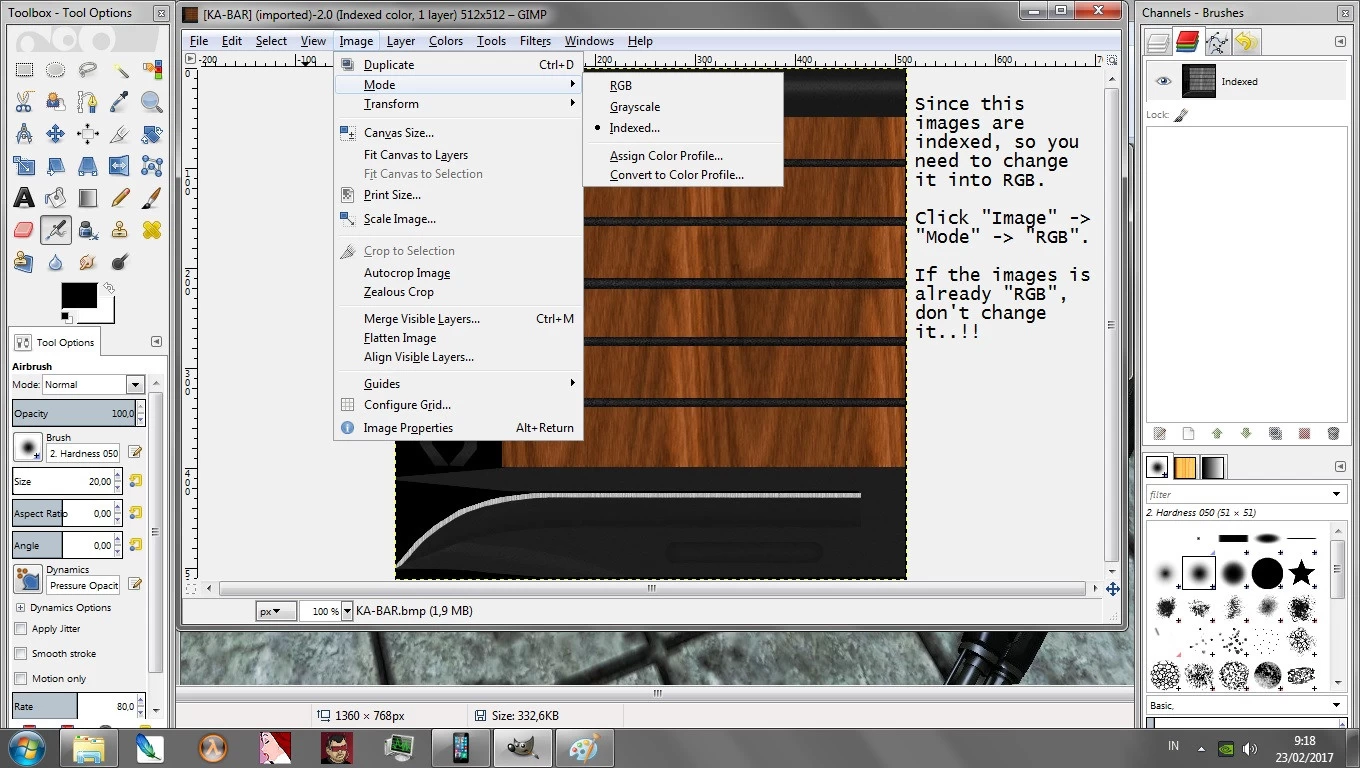The height and width of the screenshot is (768, 1360).
Task: Open the Colors menu in menu bar
Action: (x=446, y=41)
